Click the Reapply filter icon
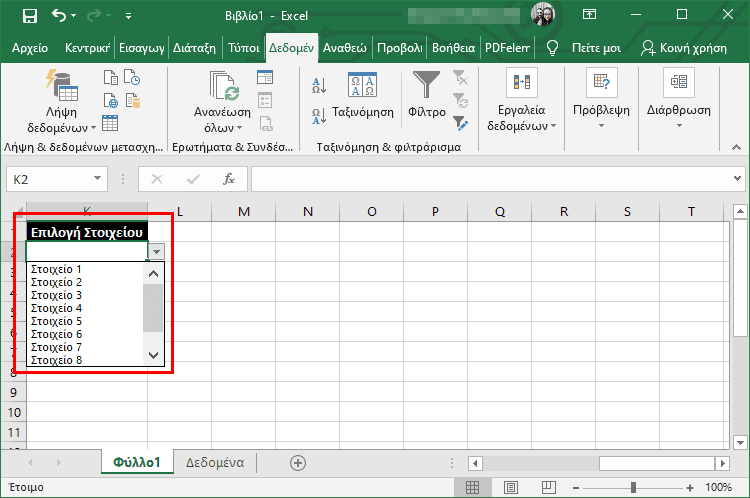This screenshot has width=750, height=498. tap(460, 100)
